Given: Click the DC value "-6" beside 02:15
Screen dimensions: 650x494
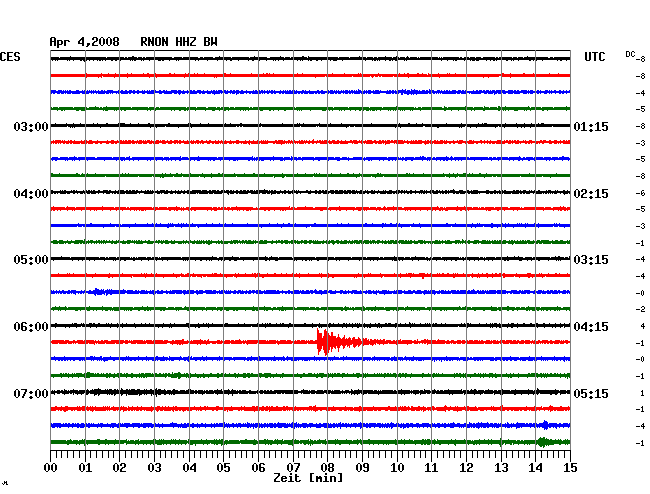Looking at the screenshot, I should click(640, 193).
